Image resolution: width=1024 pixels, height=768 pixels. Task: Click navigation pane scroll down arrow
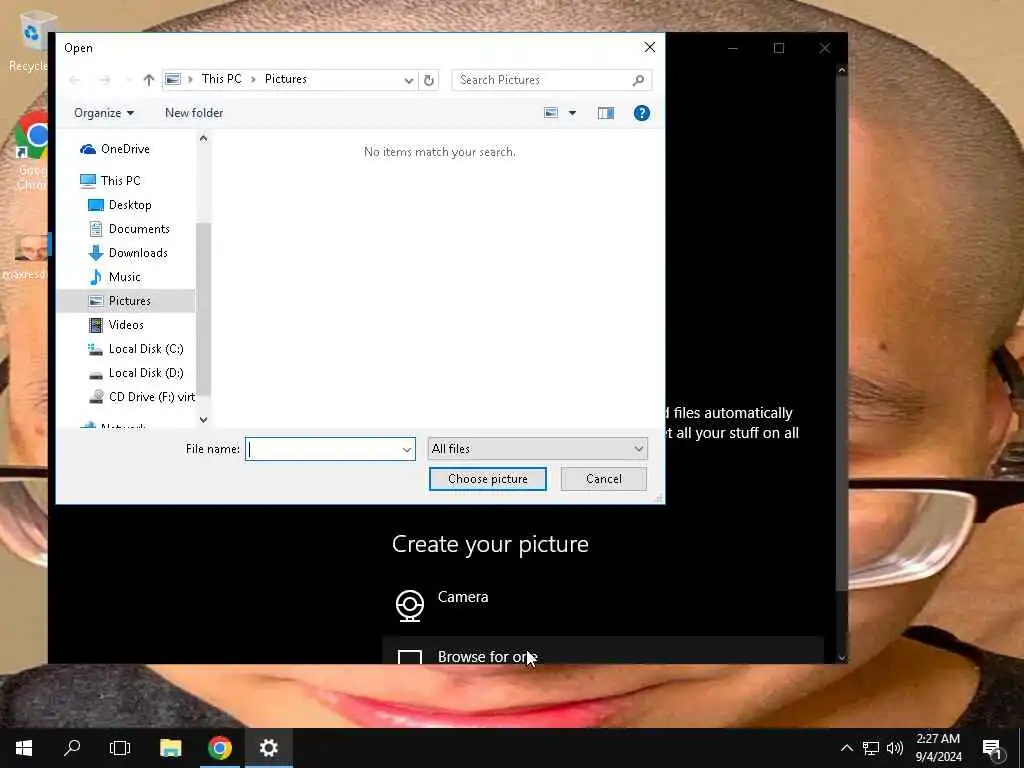(x=203, y=420)
